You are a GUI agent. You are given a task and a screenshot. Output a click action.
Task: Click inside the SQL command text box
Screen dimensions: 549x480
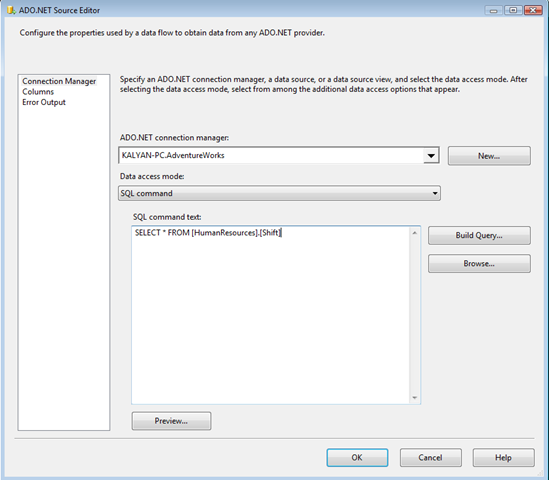271,315
